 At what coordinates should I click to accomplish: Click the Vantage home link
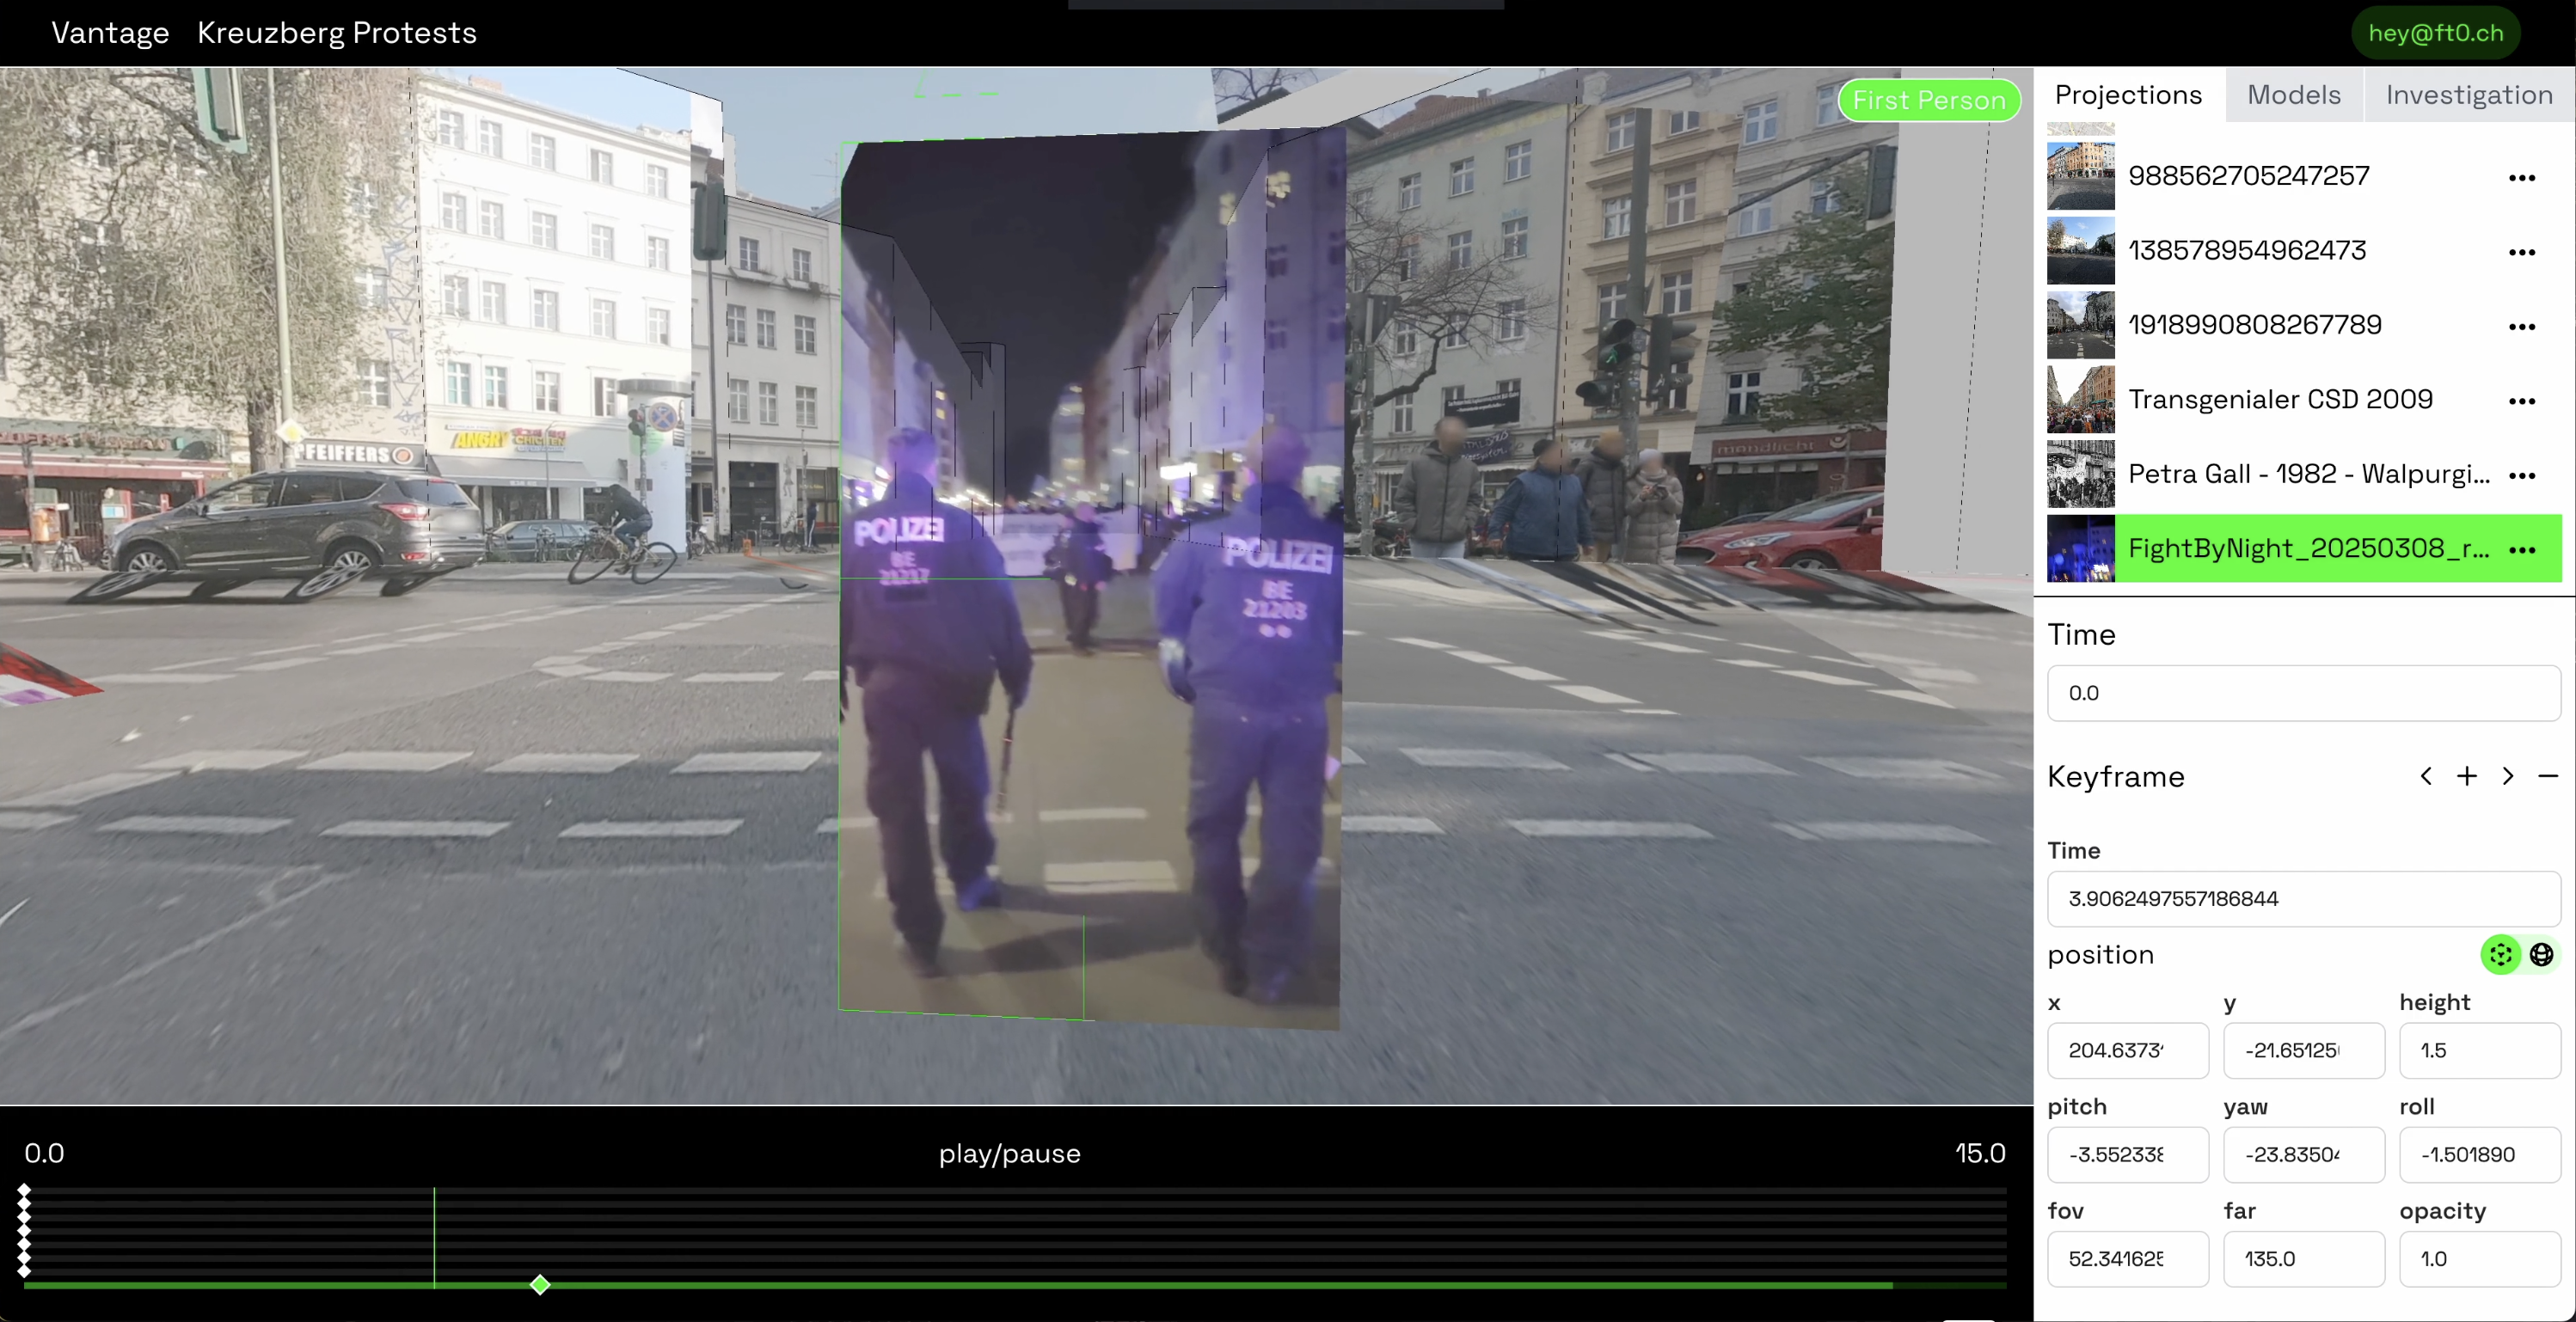(110, 33)
